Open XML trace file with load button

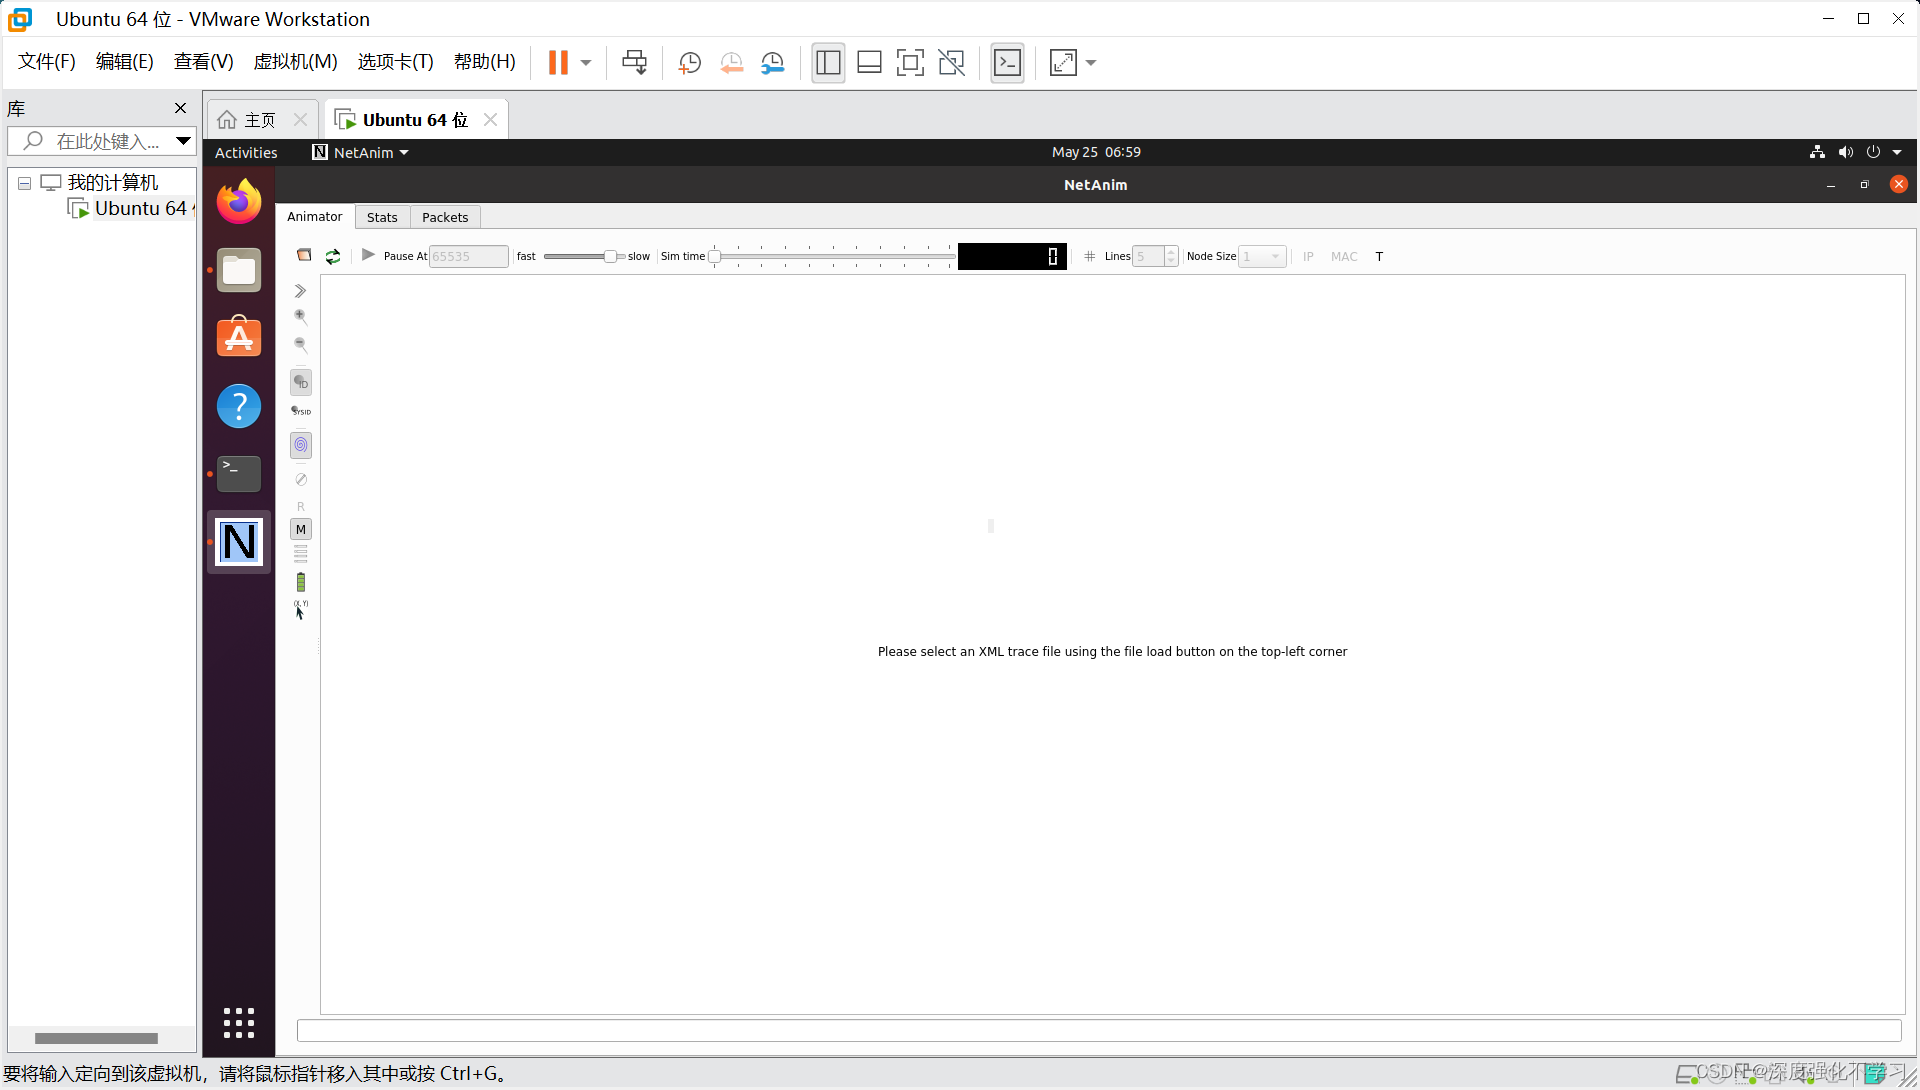(x=304, y=256)
